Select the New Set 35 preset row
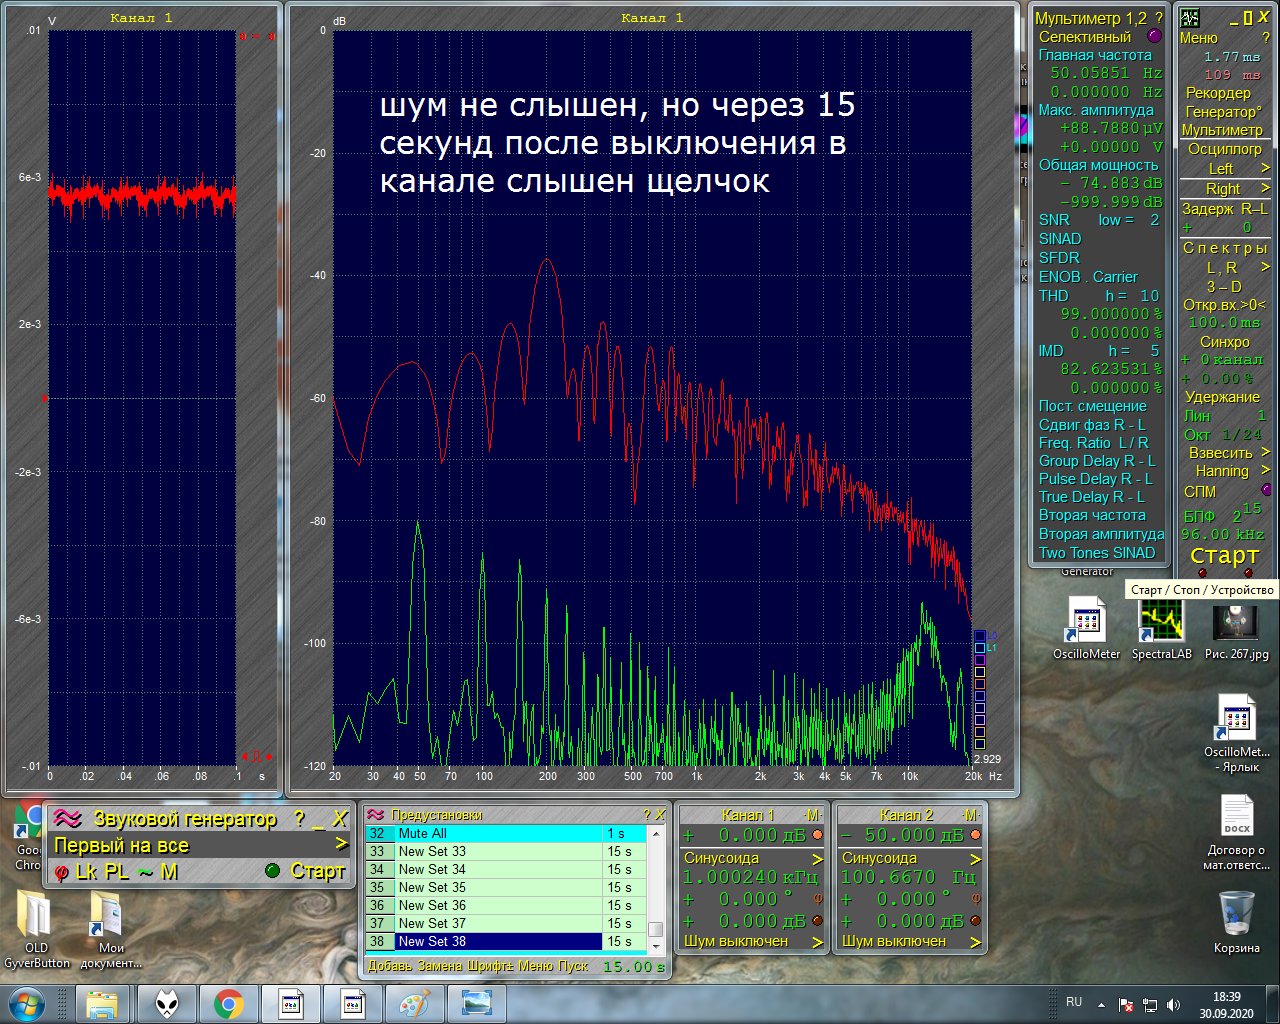1280x1024 pixels. coord(506,887)
